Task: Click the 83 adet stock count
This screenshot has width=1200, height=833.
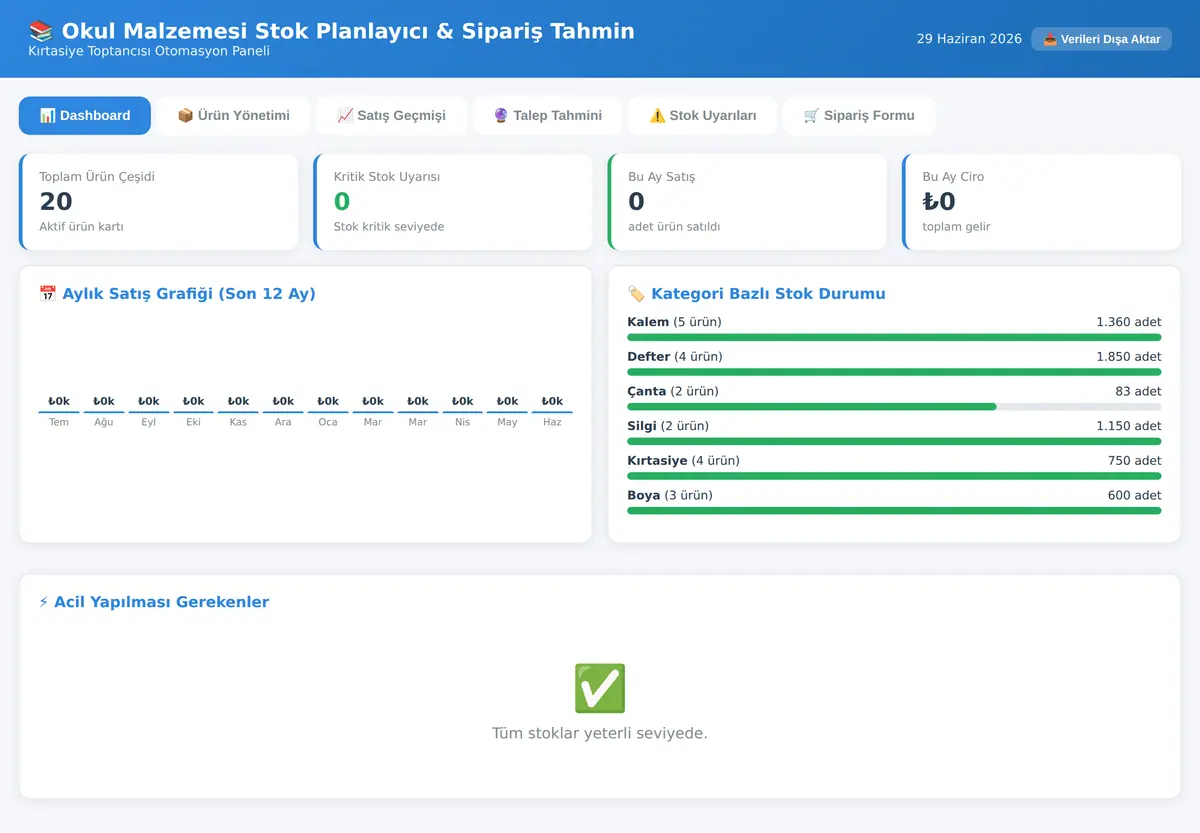Action: coord(1139,391)
